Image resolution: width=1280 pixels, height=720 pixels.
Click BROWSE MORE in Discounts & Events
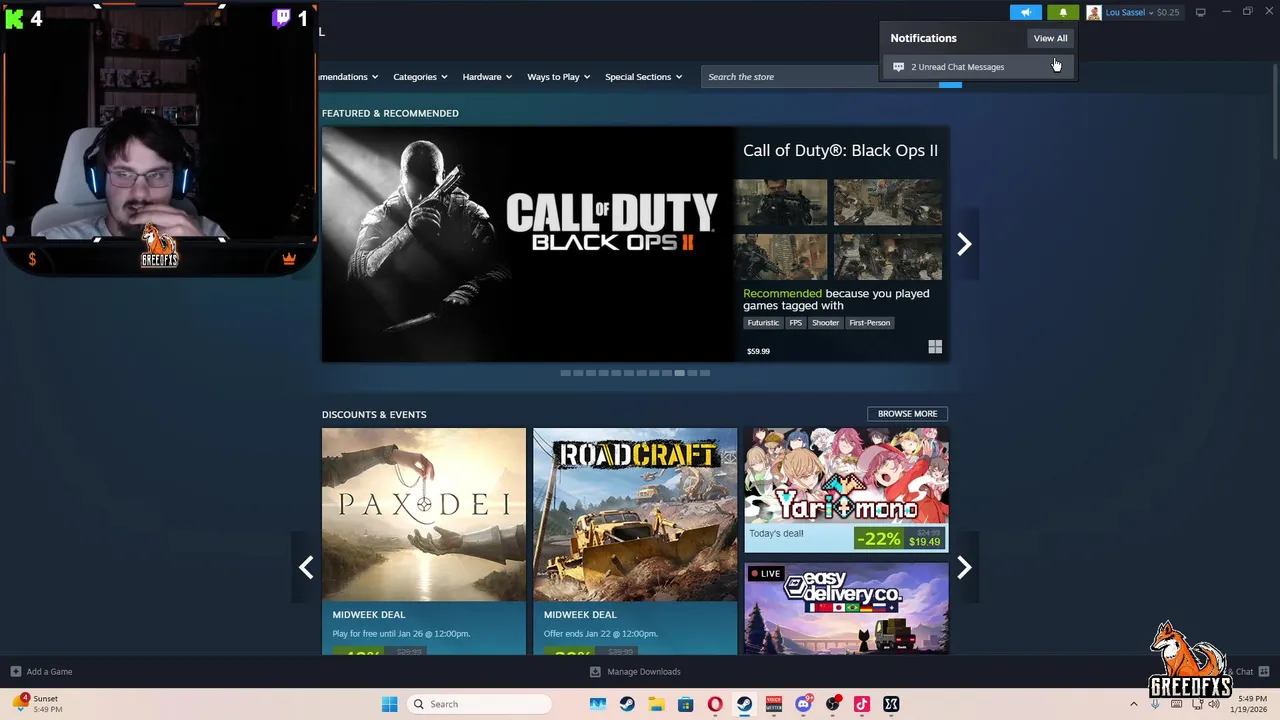point(907,414)
